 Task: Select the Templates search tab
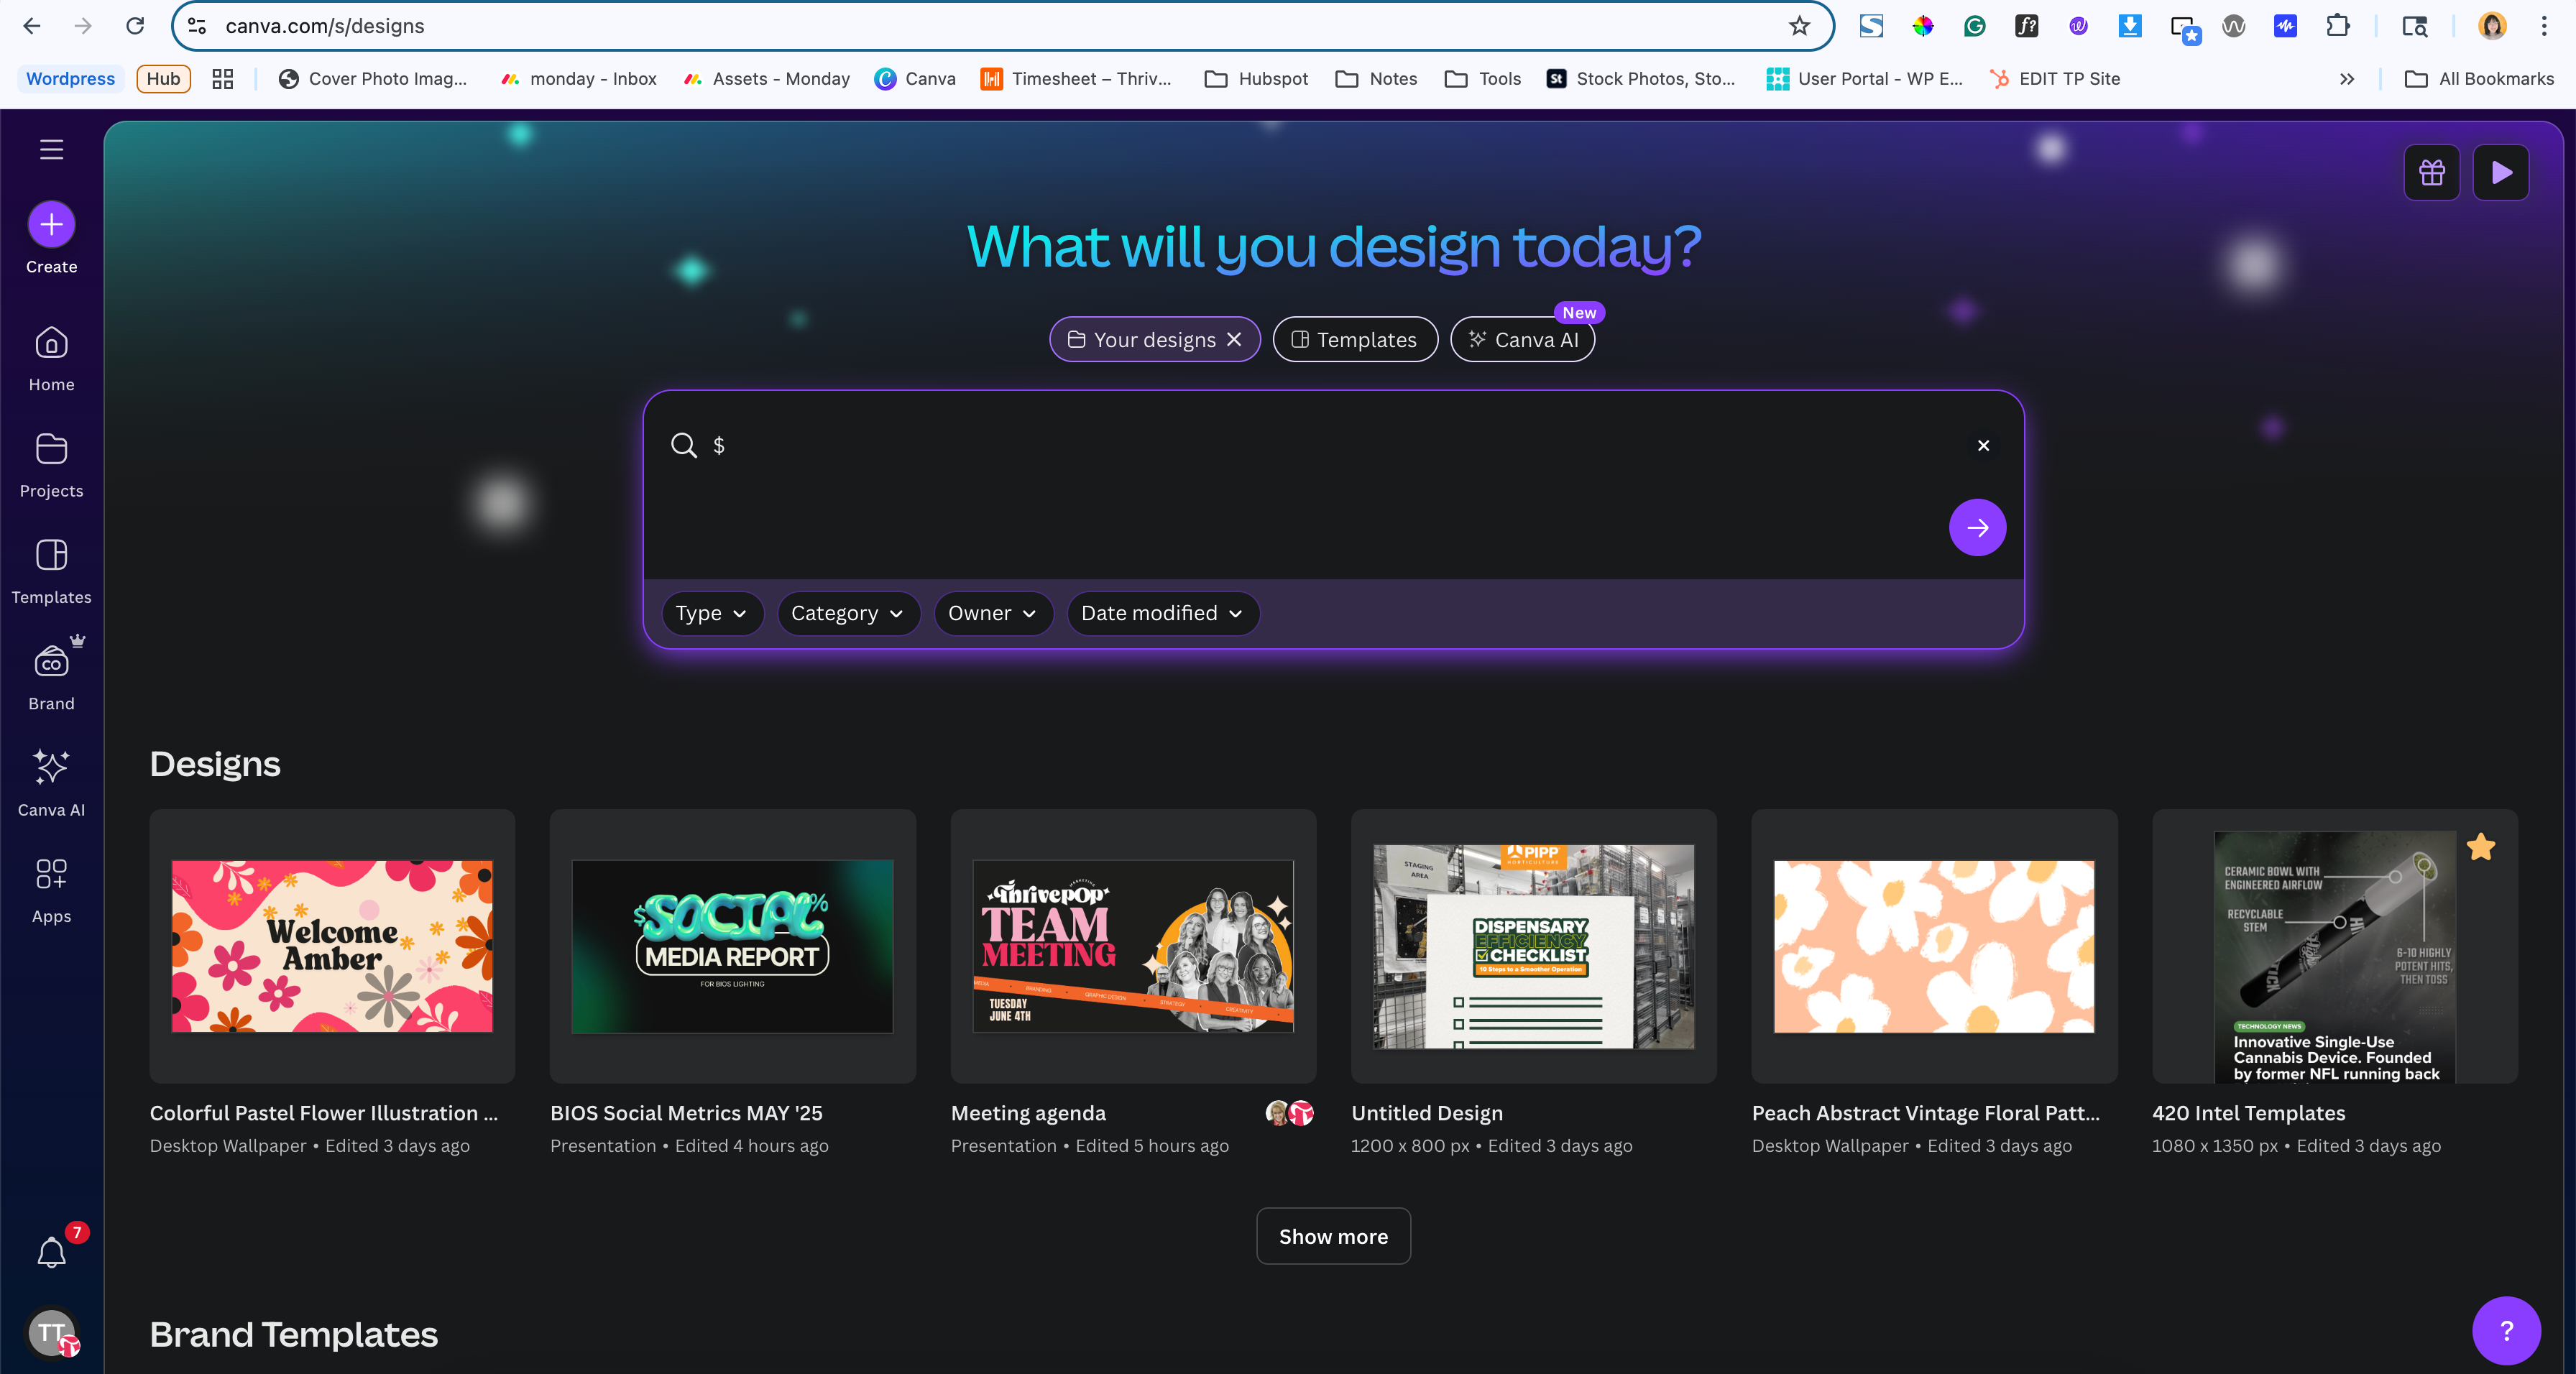[x=1355, y=340]
